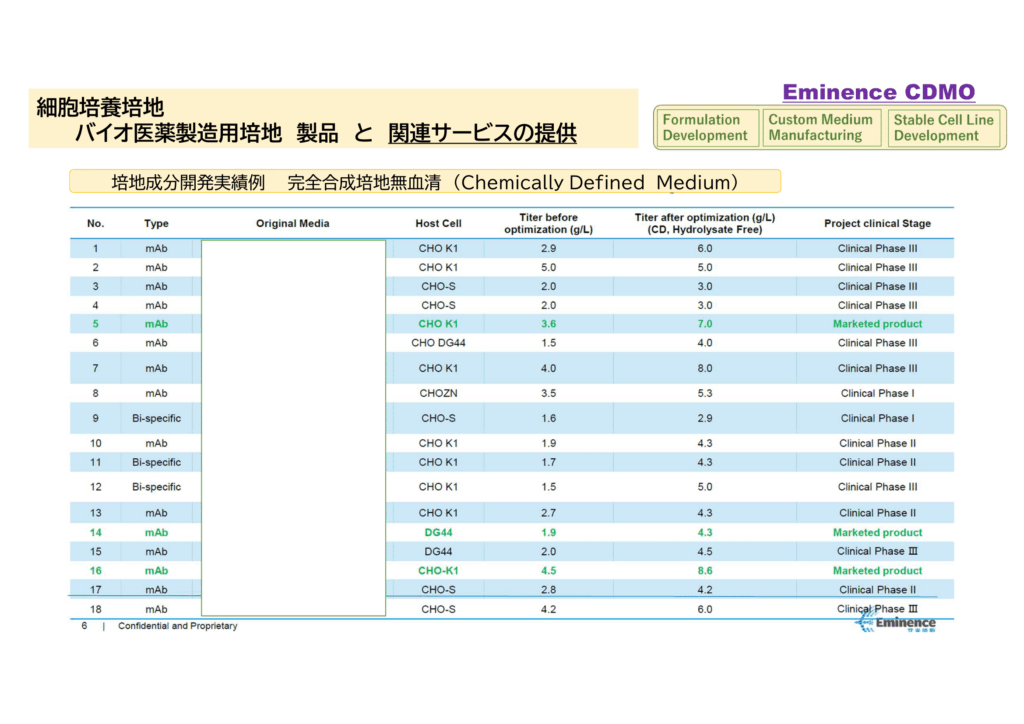The height and width of the screenshot is (724, 1024).
Task: Click the "Confidential and Proprietary" footer text
Action: [178, 625]
